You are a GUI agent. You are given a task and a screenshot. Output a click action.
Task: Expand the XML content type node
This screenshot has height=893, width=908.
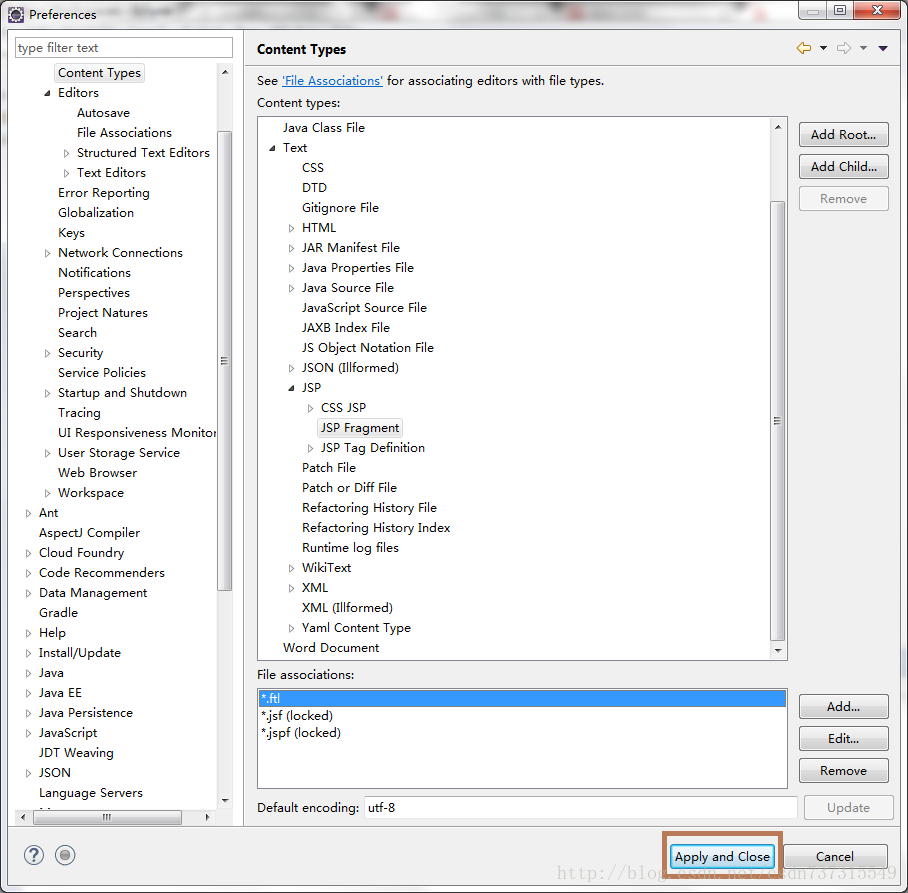291,588
